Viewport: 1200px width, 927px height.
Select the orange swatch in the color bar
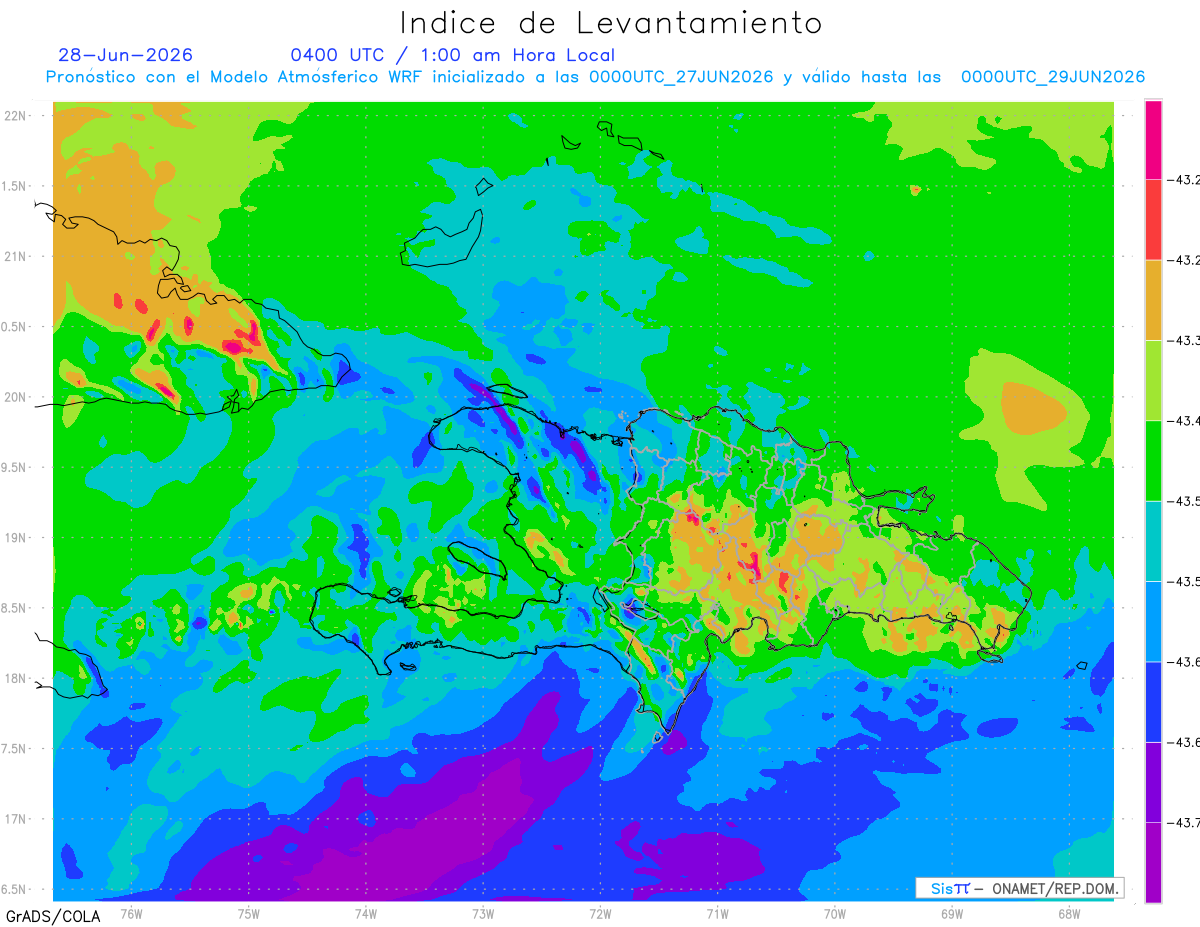point(1153,300)
